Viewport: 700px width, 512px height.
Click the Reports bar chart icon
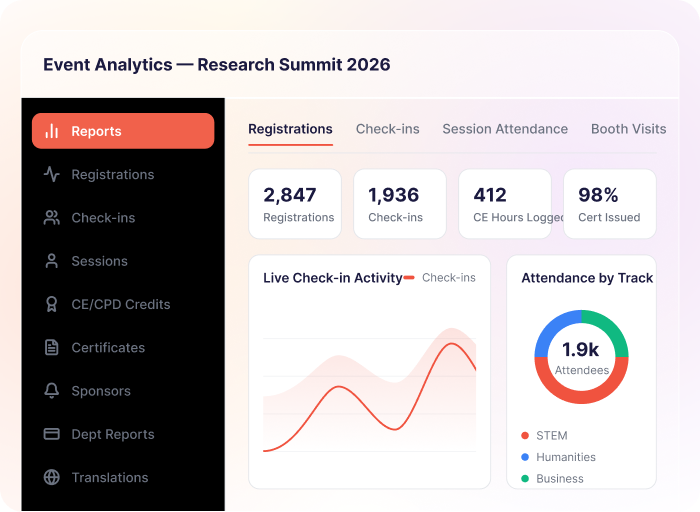[52, 131]
